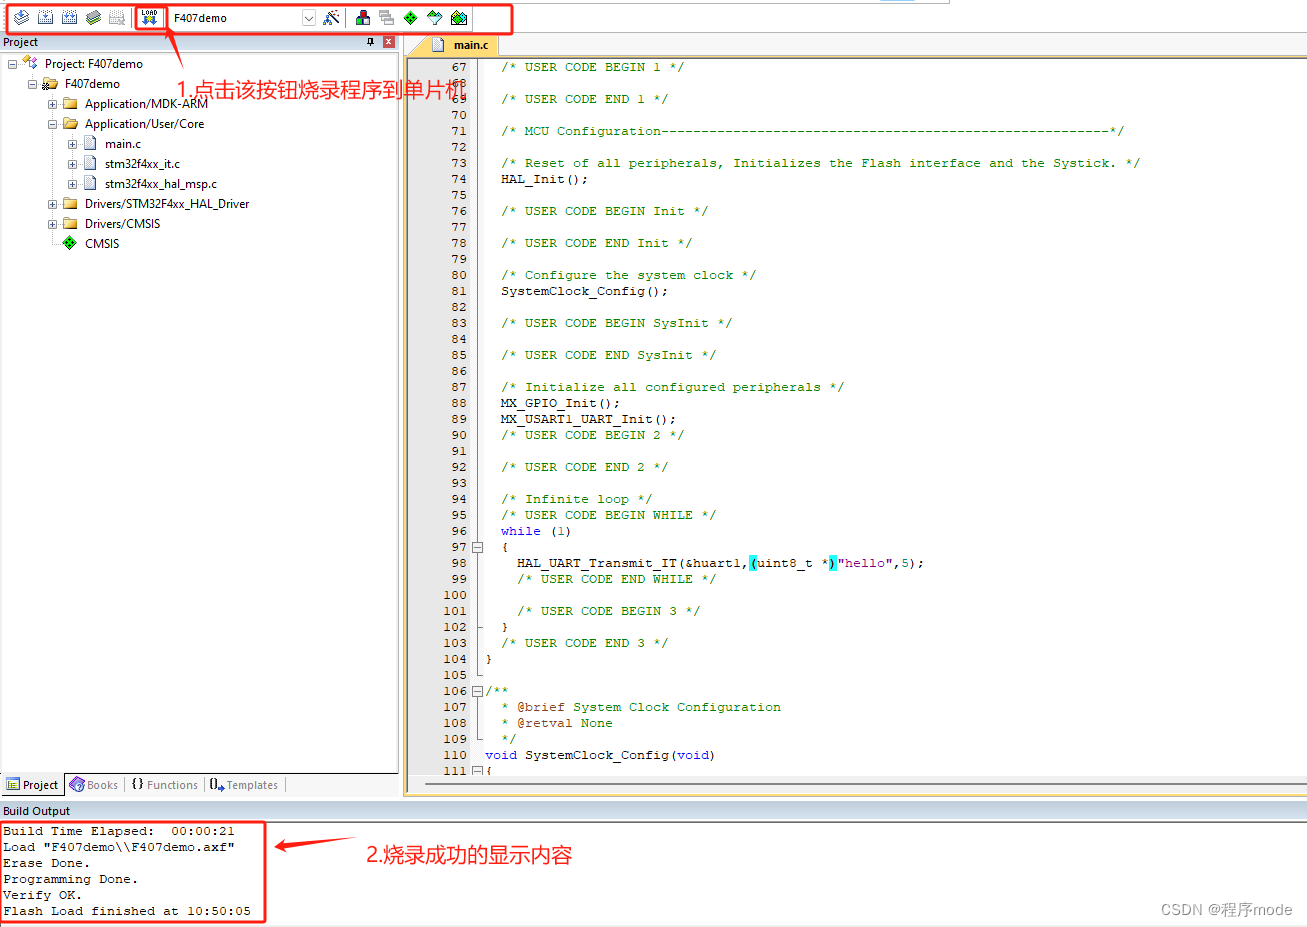Pin the Project panel

coord(370,42)
